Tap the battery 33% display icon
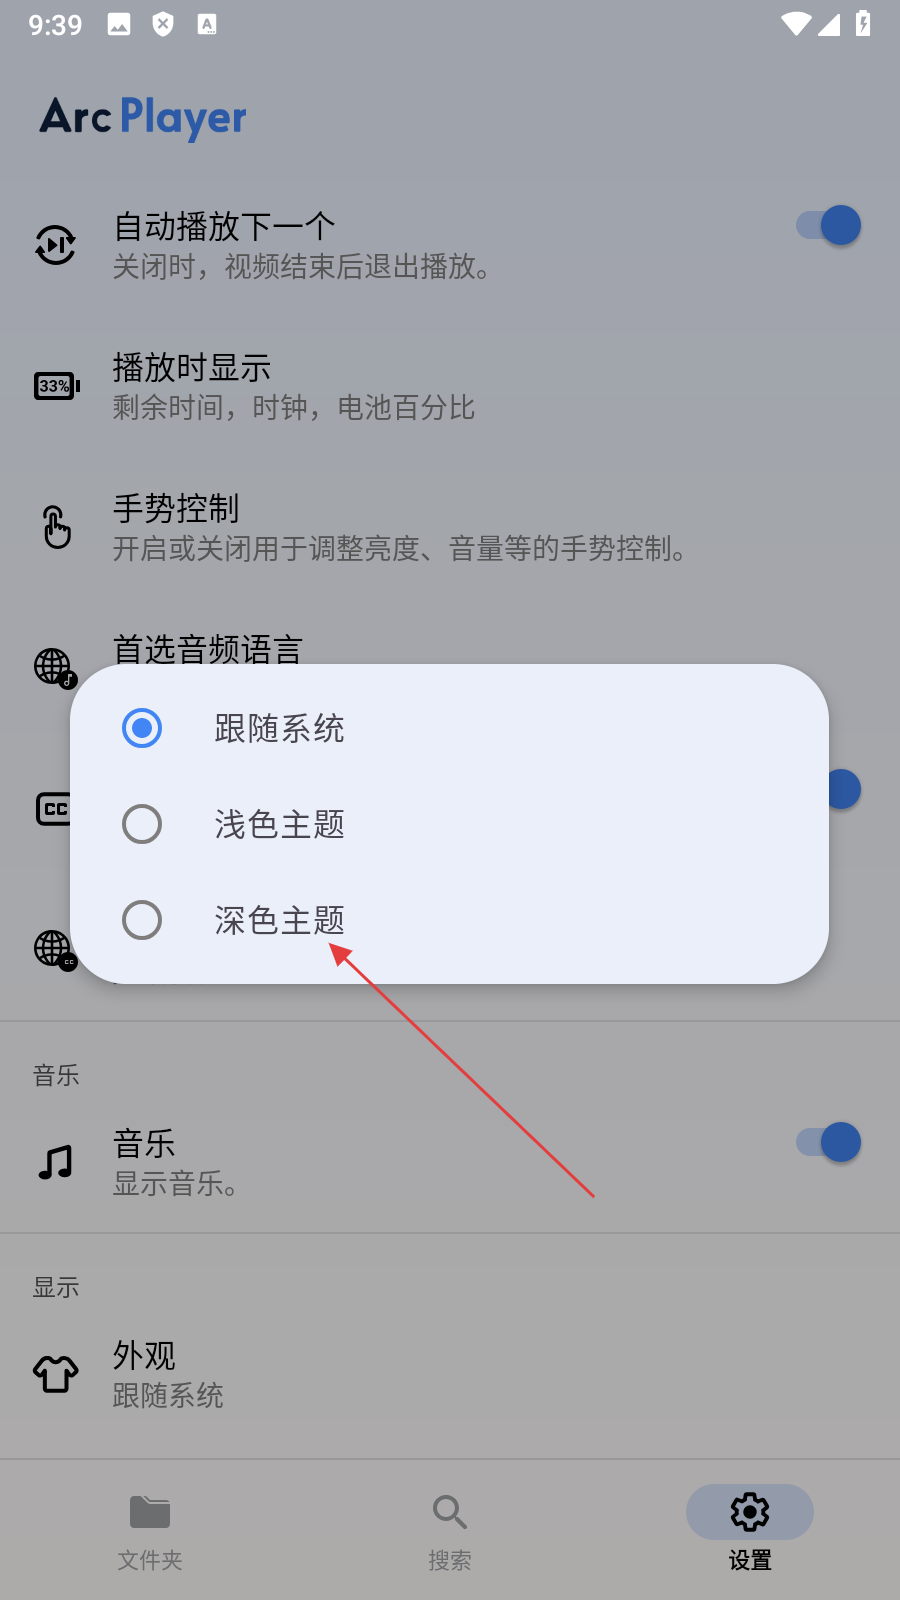This screenshot has height=1600, width=900. pos(57,386)
